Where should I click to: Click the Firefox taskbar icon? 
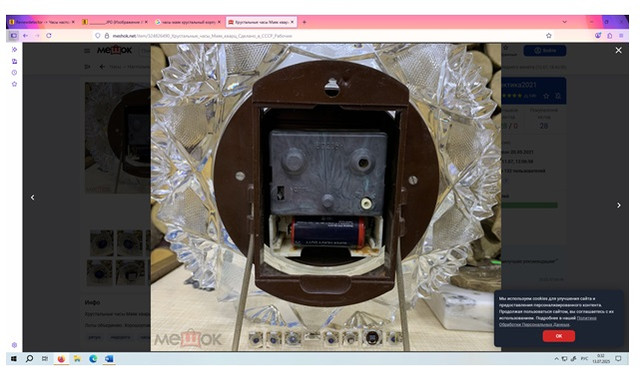tap(61, 359)
